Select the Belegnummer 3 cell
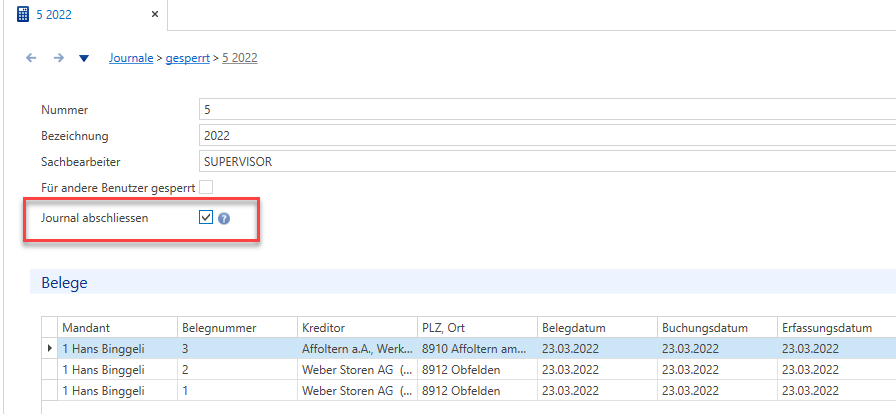Image resolution: width=896 pixels, height=414 pixels. click(237, 349)
